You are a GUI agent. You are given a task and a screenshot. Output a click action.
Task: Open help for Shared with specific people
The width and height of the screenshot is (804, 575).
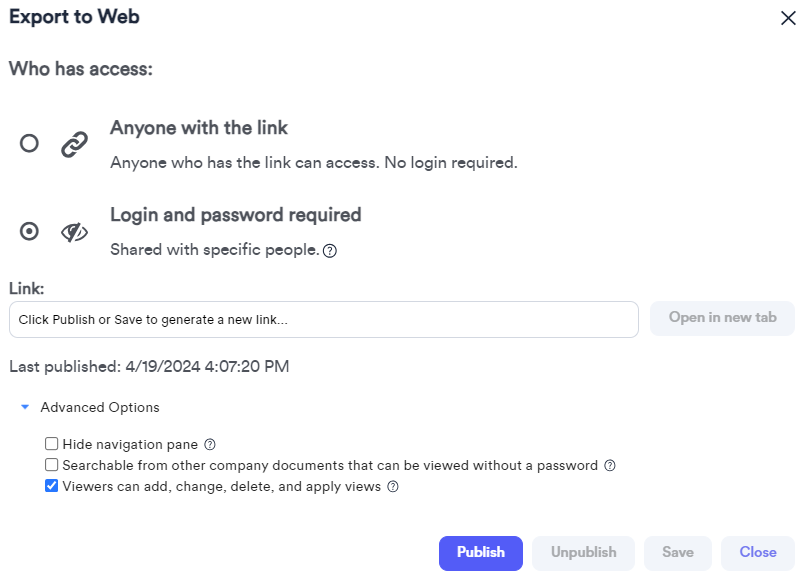(330, 251)
